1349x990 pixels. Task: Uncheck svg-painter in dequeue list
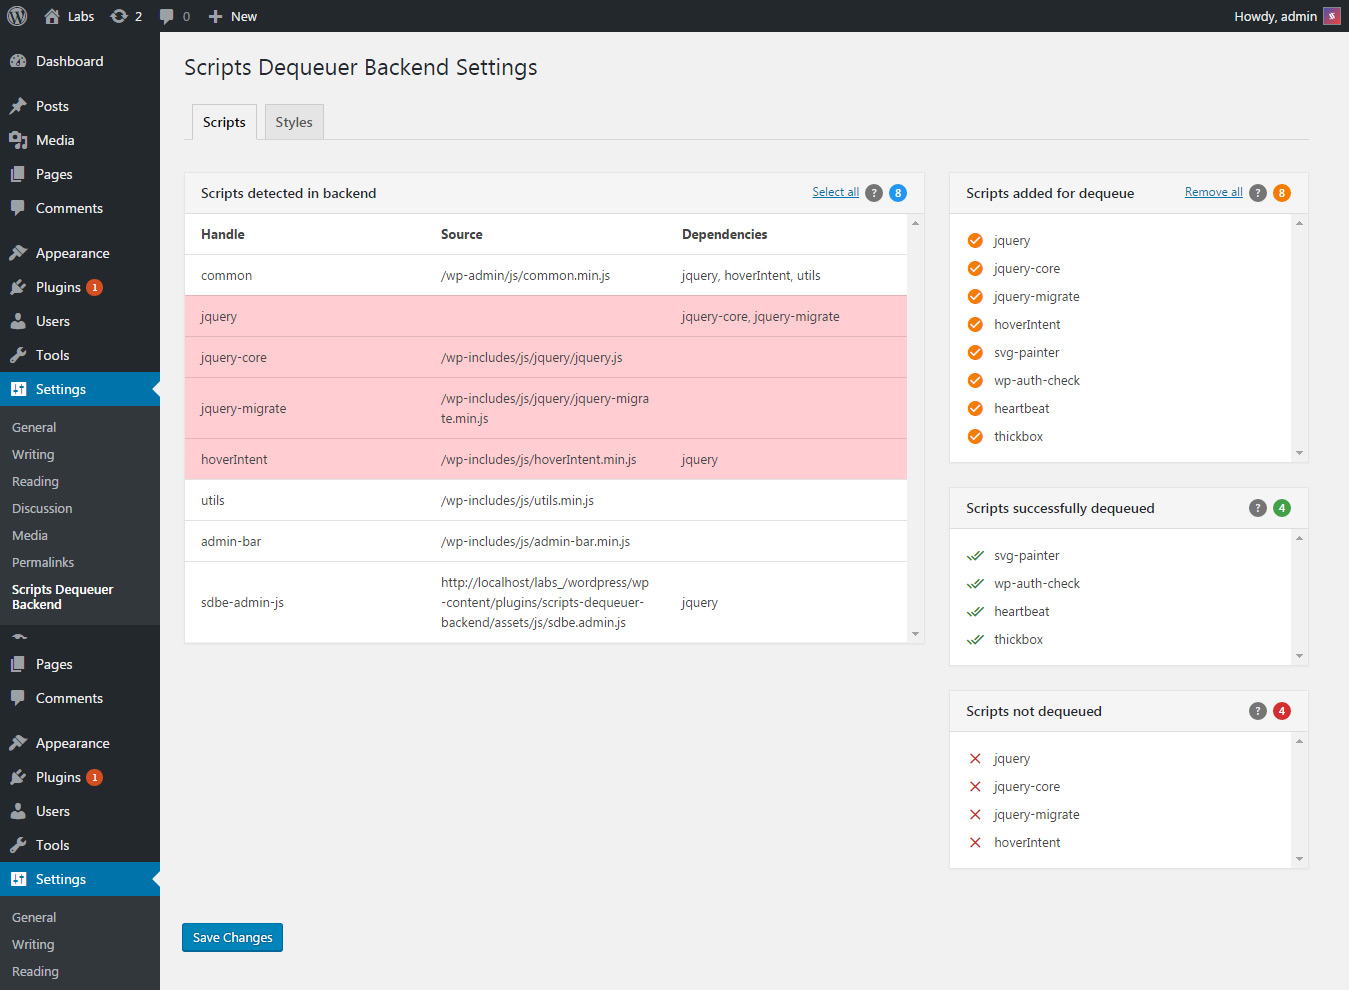coord(975,353)
